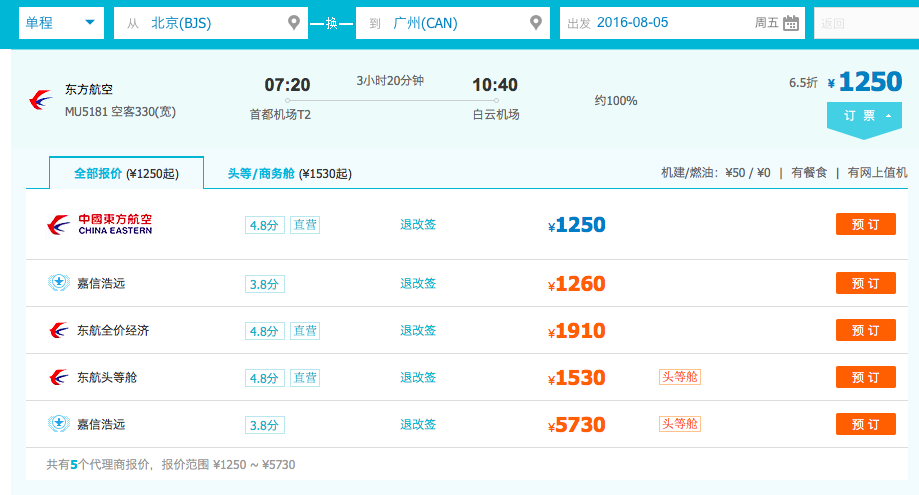
Task: Click the 4.8分 rating in 东航头等舱 row
Action: pos(264,378)
